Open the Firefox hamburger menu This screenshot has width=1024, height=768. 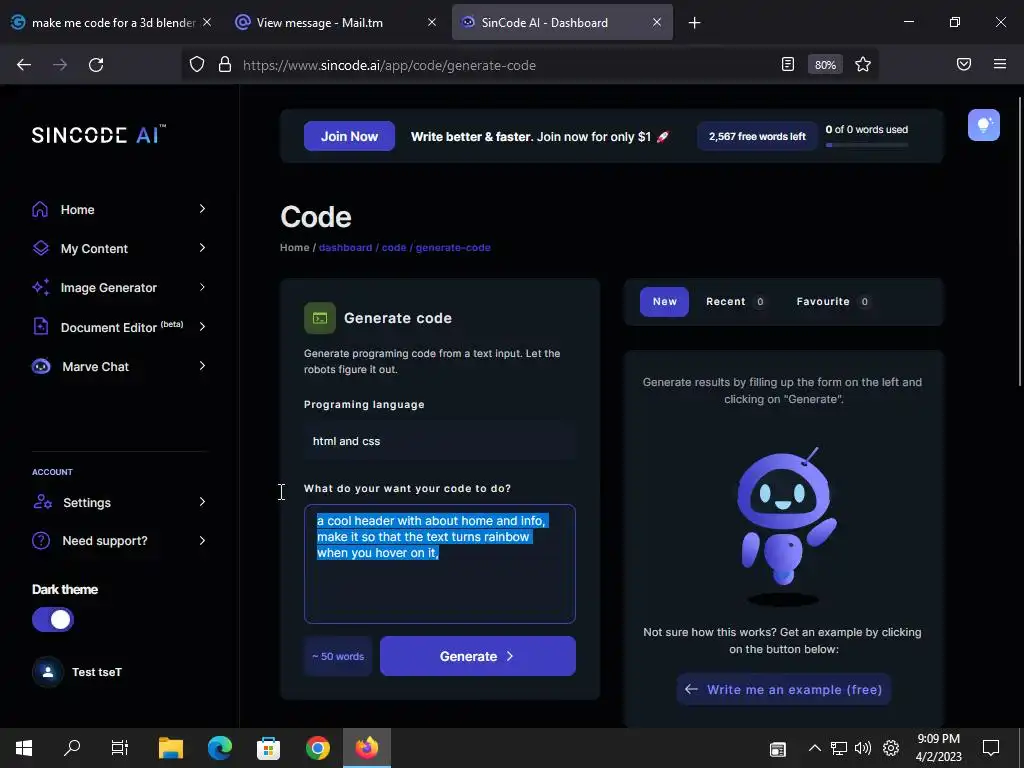point(1000,65)
